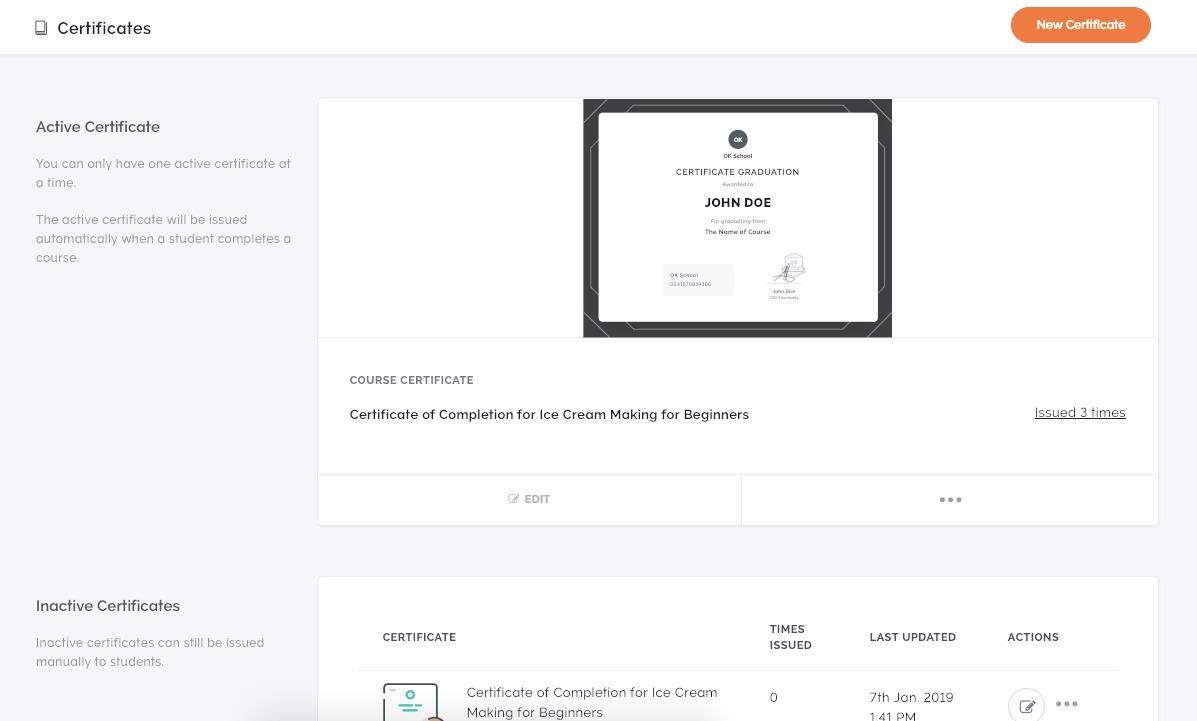Open three-dot menu in inactive certificate row

coord(1066,704)
